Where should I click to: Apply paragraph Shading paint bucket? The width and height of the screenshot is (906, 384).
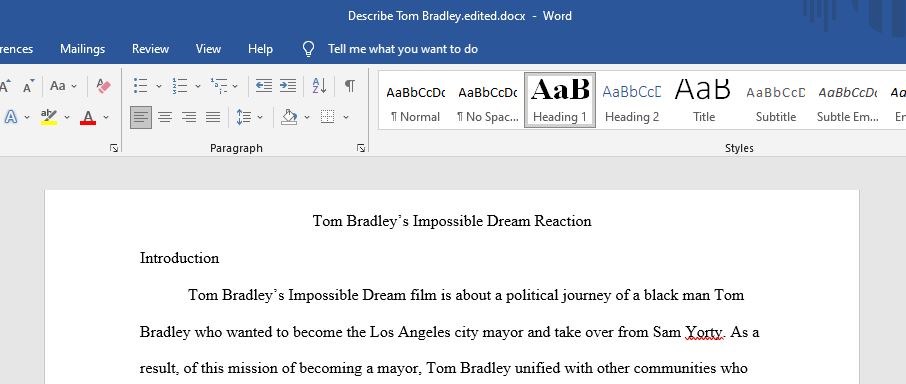289,117
